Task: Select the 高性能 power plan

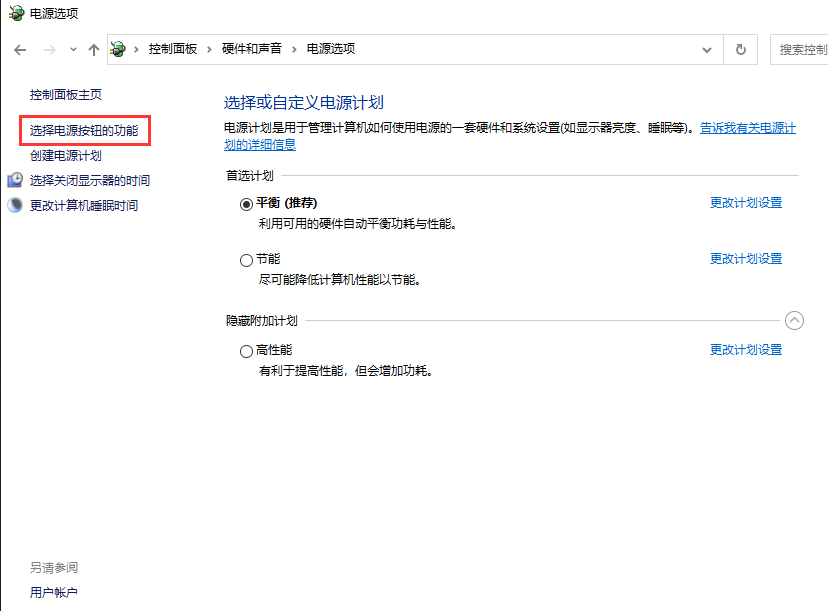Action: [x=246, y=351]
